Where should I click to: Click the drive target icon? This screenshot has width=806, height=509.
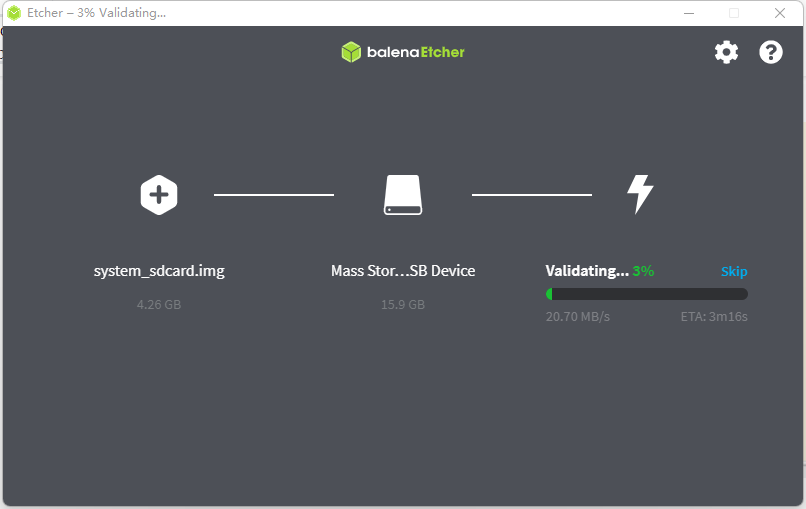tap(403, 195)
